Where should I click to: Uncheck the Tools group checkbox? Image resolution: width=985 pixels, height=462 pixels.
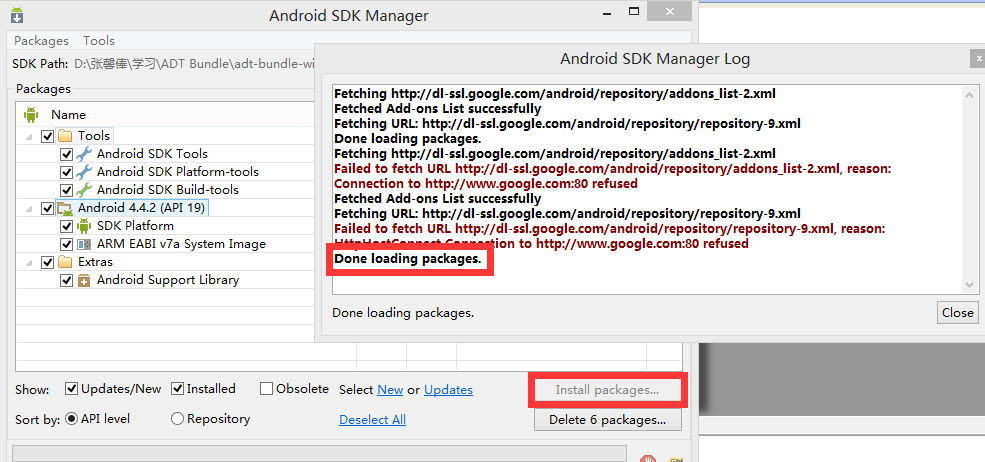tap(47, 136)
